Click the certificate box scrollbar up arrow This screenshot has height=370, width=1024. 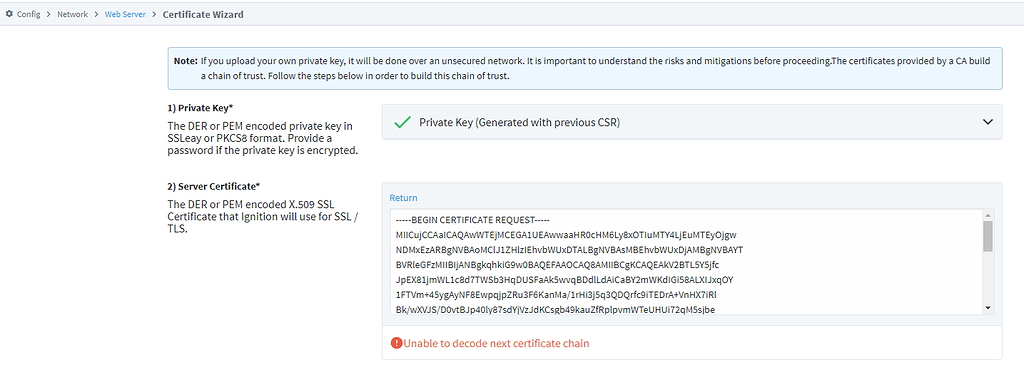point(987,215)
